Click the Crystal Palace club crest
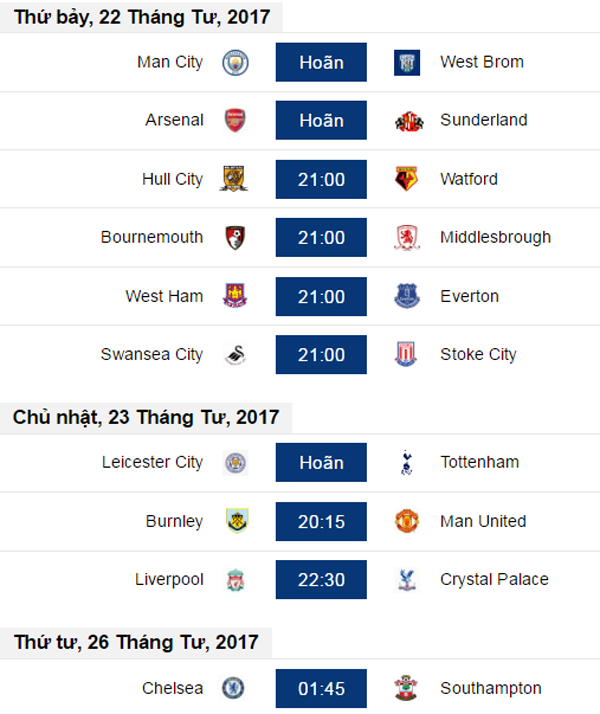The width and height of the screenshot is (600, 714). tap(407, 579)
